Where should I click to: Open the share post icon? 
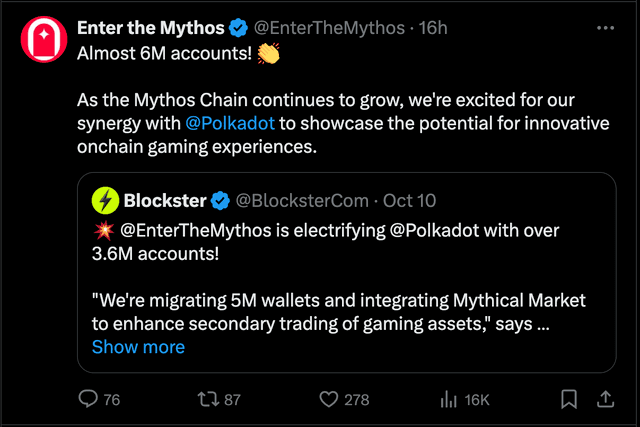605,399
